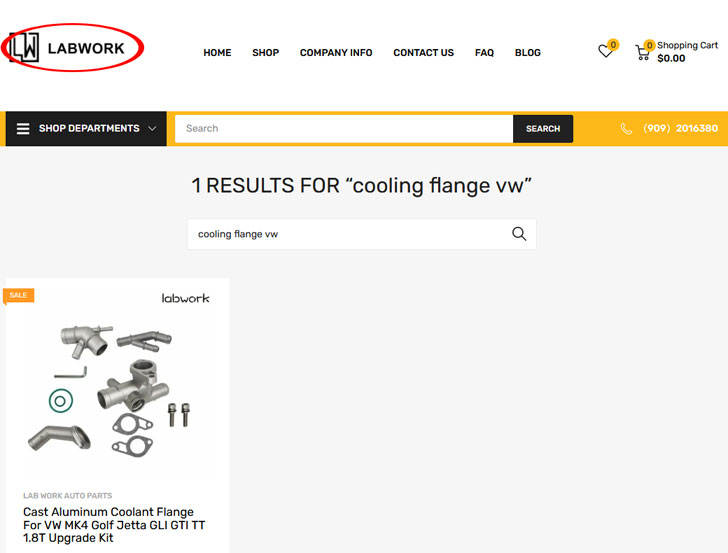Open the COMPANY INFO page
Viewport: 728px width, 553px height.
336,52
